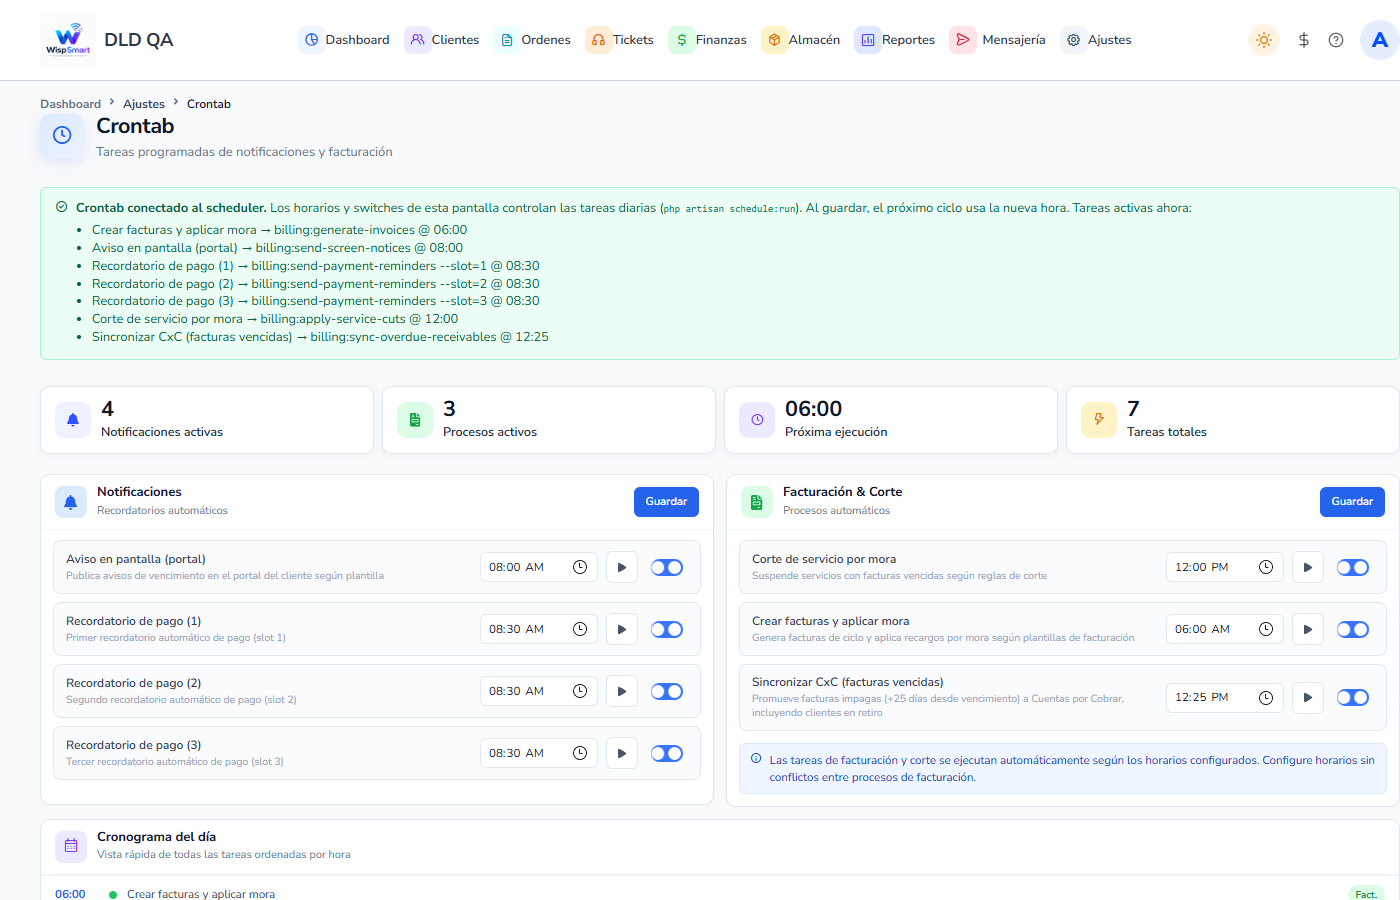Run 'Aviso en pantalla (portal)' task now
Screen dimensions: 1400x900
coord(622,567)
